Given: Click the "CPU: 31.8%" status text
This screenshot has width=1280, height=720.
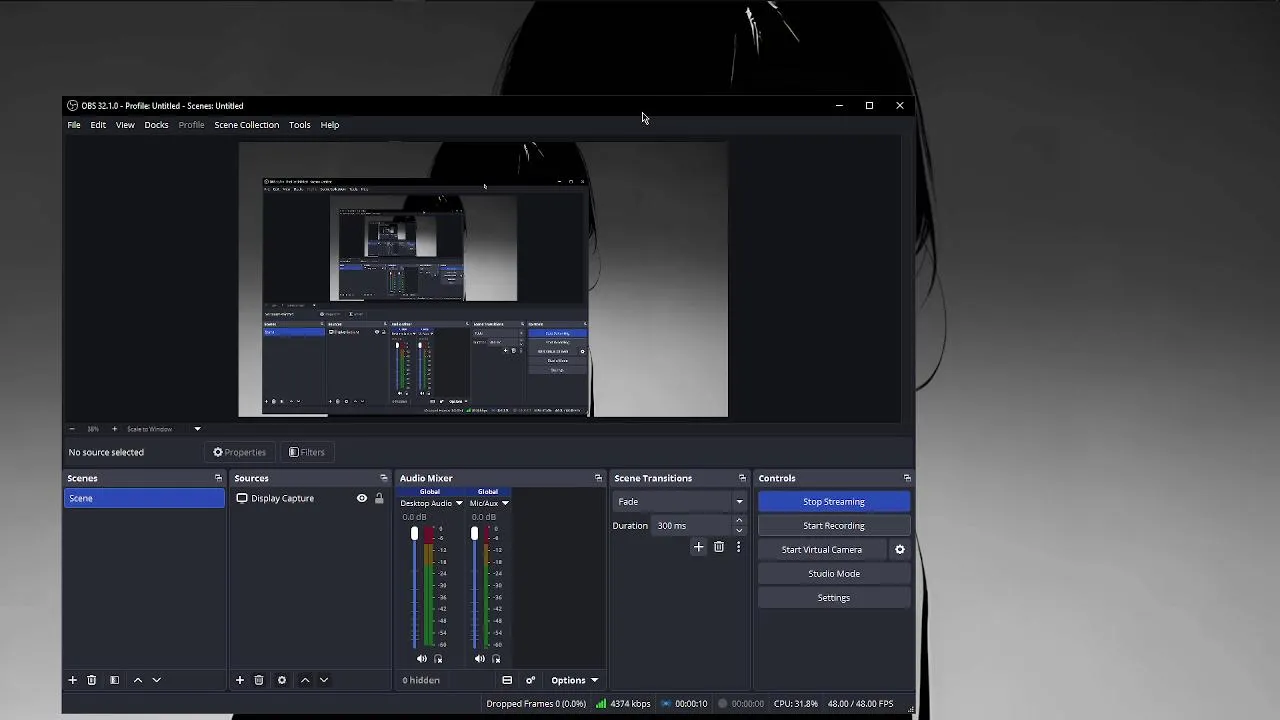Looking at the screenshot, I should point(796,704).
